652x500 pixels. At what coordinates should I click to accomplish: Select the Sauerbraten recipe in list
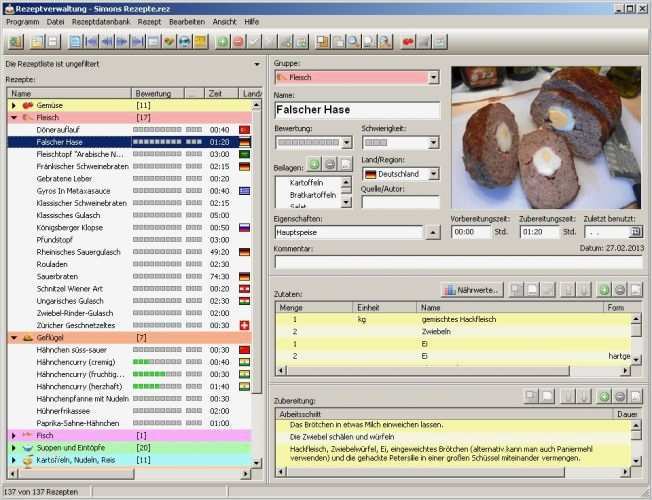60,275
